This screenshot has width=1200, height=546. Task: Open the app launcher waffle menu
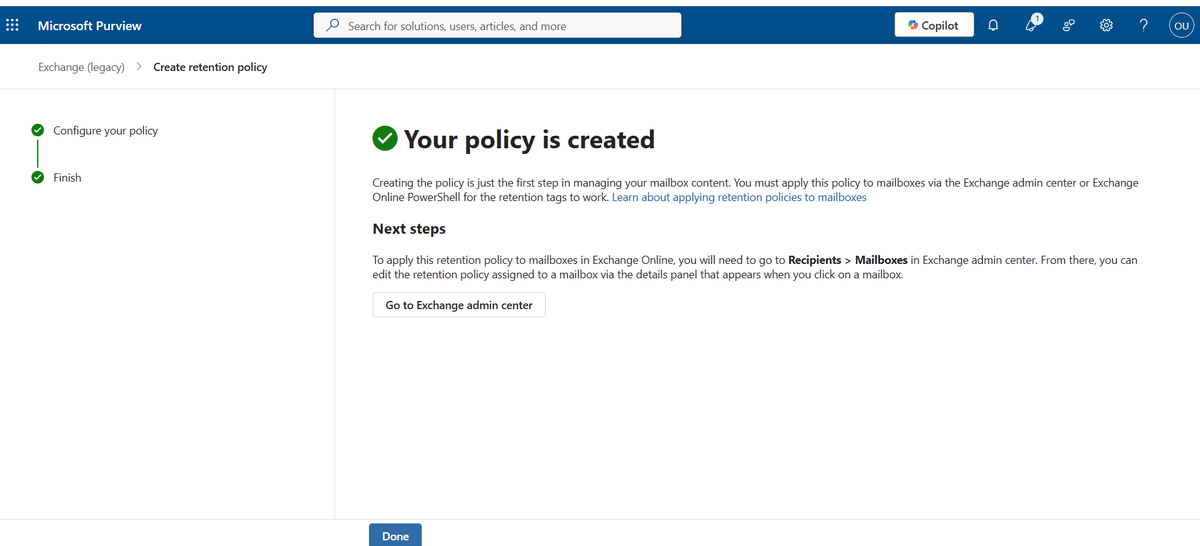12,26
